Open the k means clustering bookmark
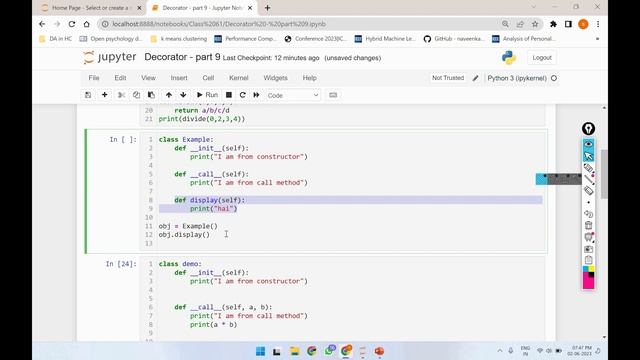 [179, 39]
